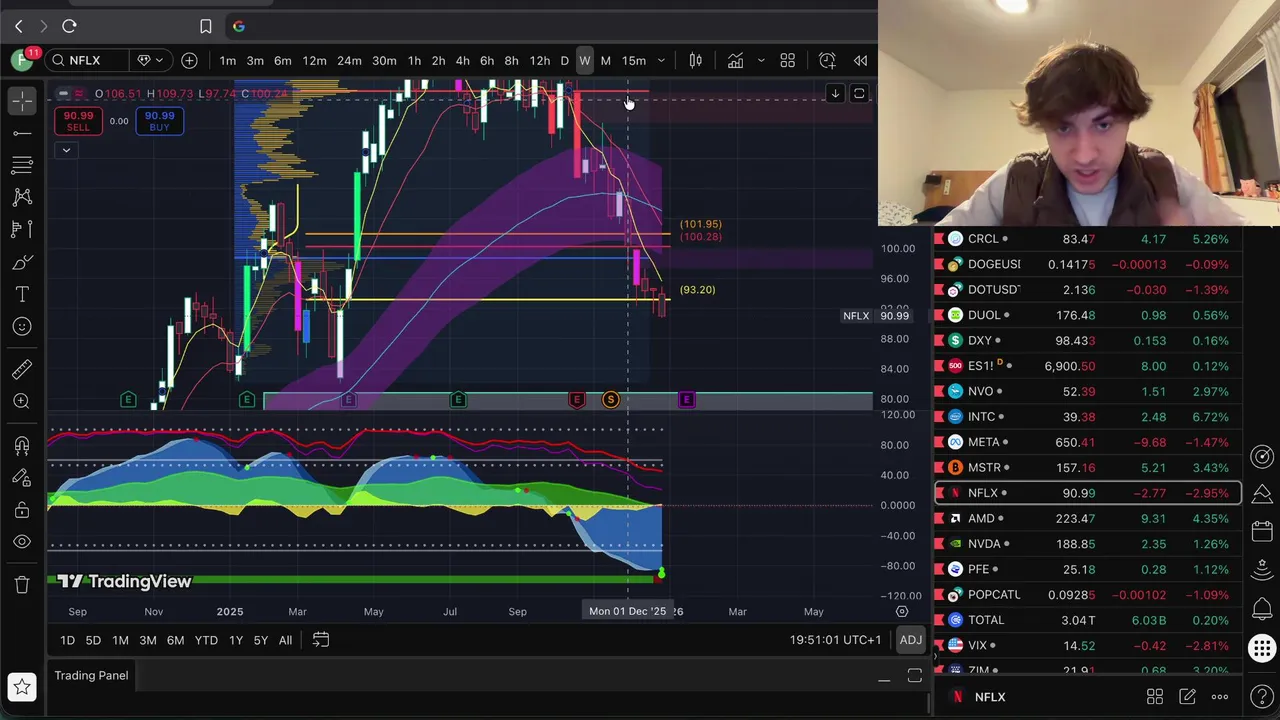Toggle stay in drawing mode
Viewport: 1280px width, 720px height.
(x=22, y=478)
